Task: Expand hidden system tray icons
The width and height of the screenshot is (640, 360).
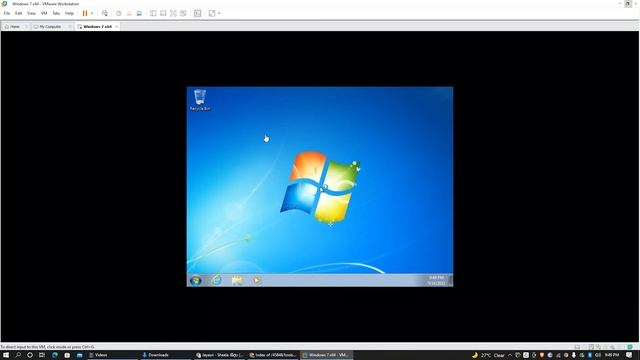Action: (510, 355)
